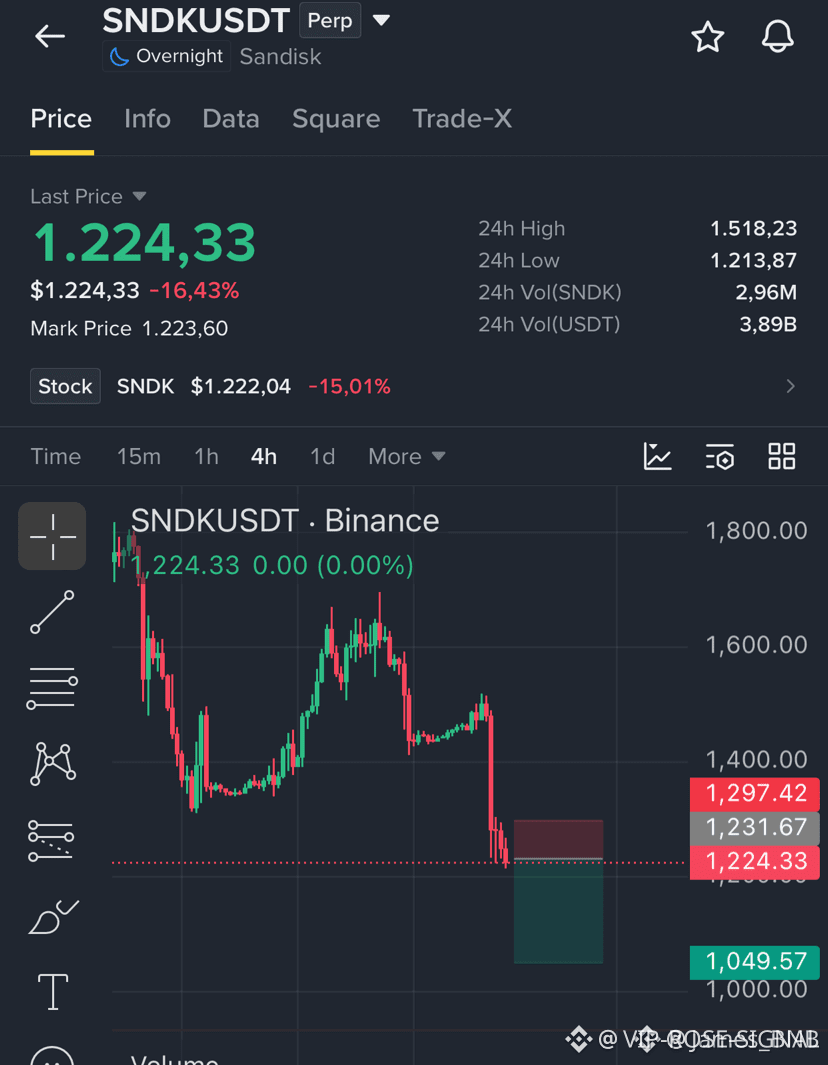The image size is (828, 1065).
Task: Select the text annotation tool
Action: [x=52, y=991]
